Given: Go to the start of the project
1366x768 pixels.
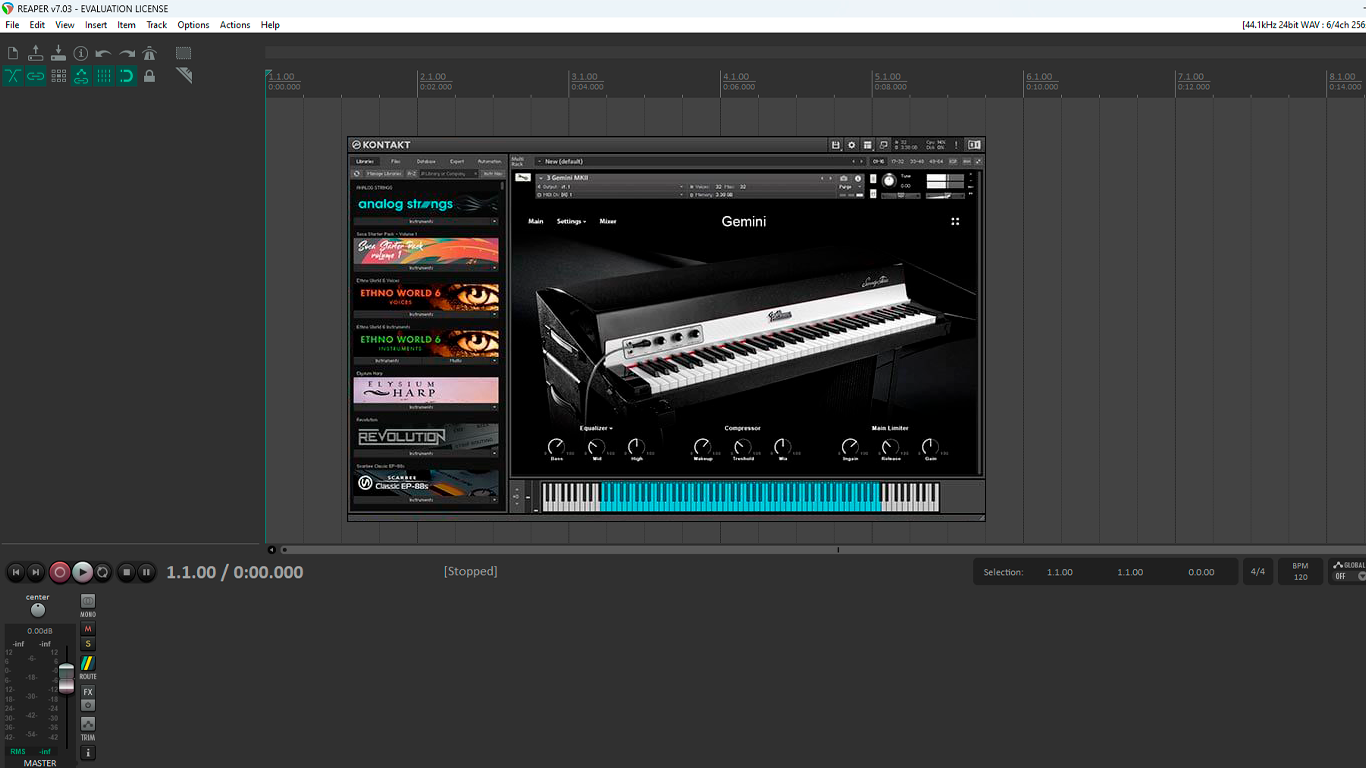Looking at the screenshot, I should (x=15, y=572).
